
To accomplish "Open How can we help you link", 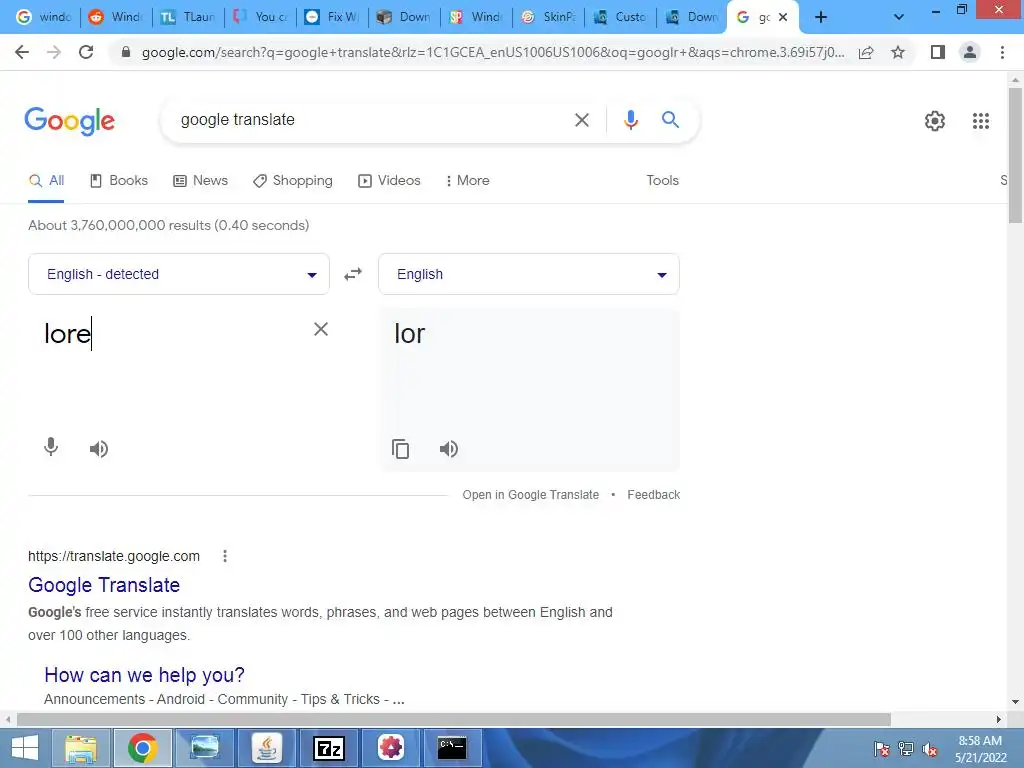I will 144,675.
